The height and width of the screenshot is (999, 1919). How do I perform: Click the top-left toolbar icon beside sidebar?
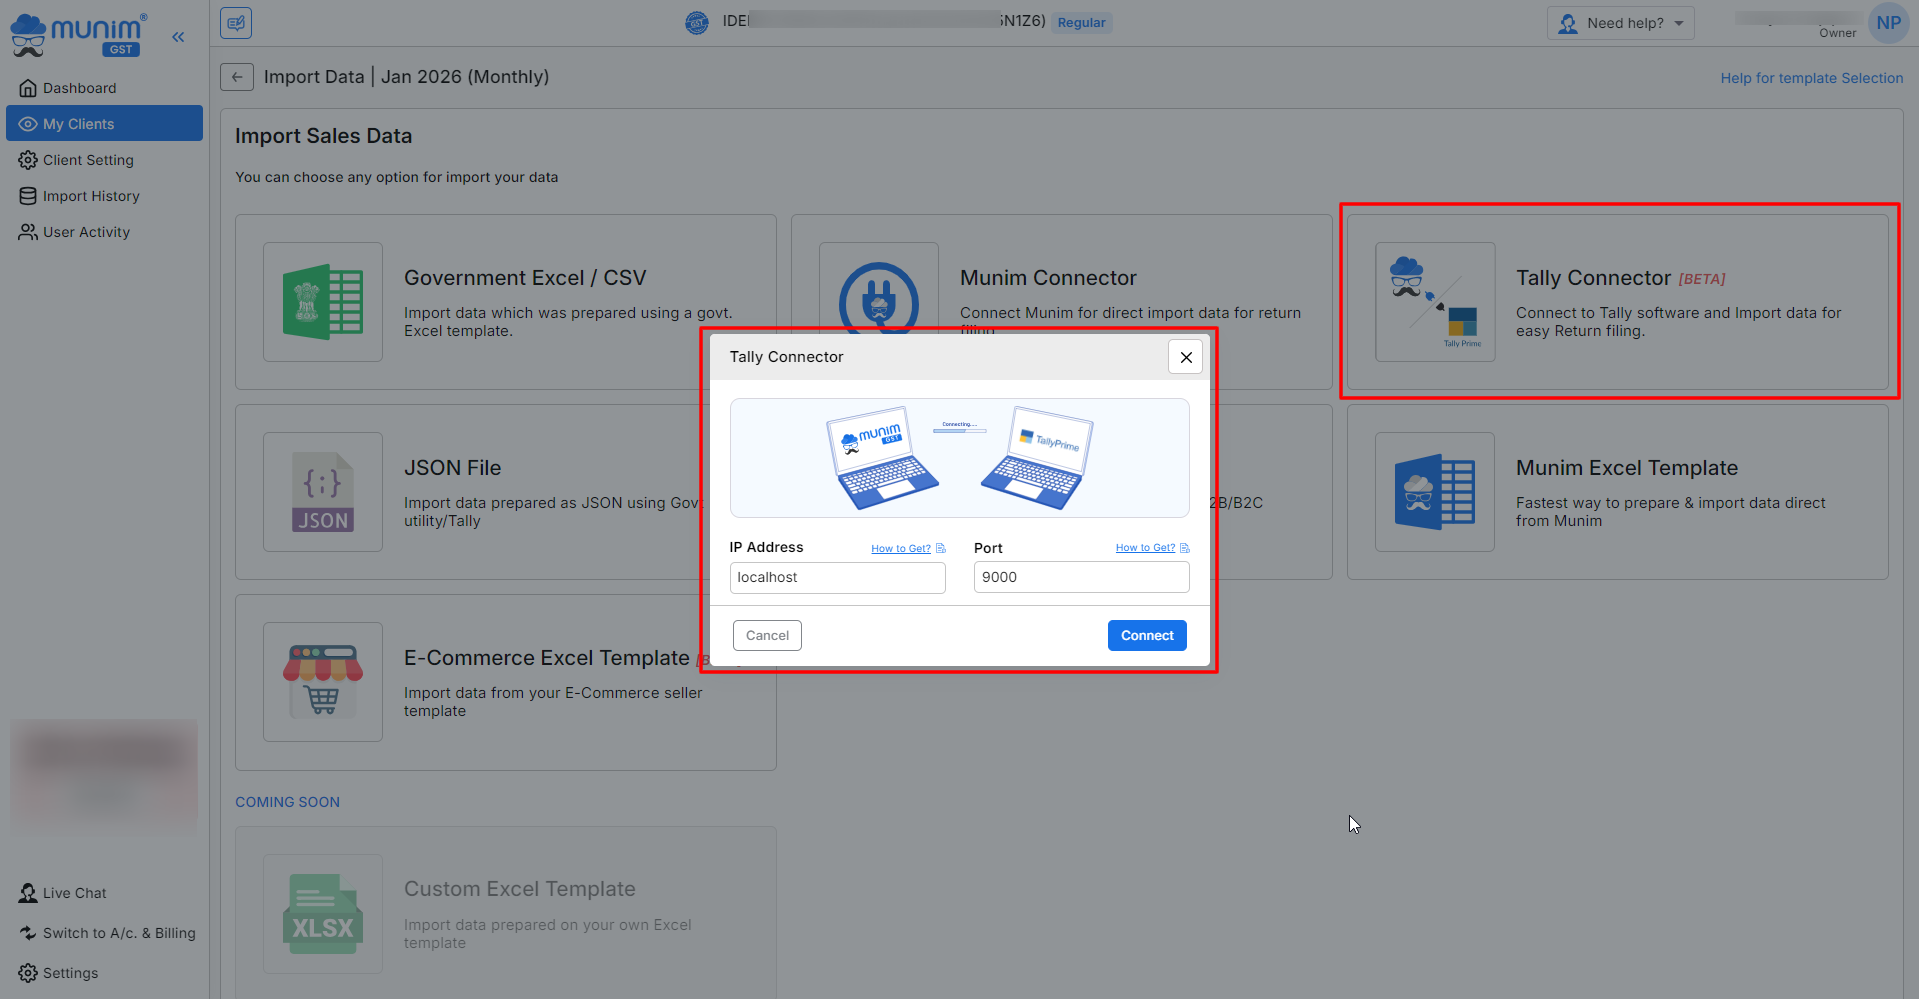[236, 23]
